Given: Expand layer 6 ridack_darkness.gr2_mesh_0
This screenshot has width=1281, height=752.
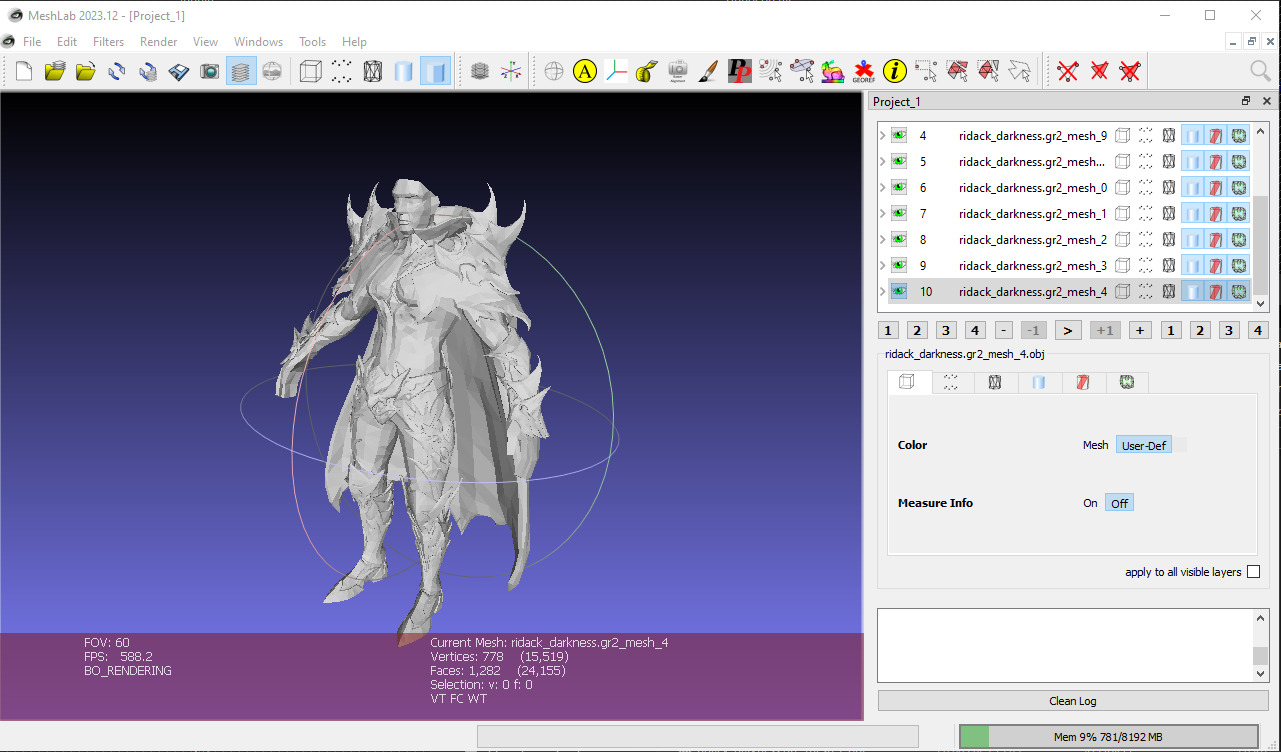Looking at the screenshot, I should (882, 187).
